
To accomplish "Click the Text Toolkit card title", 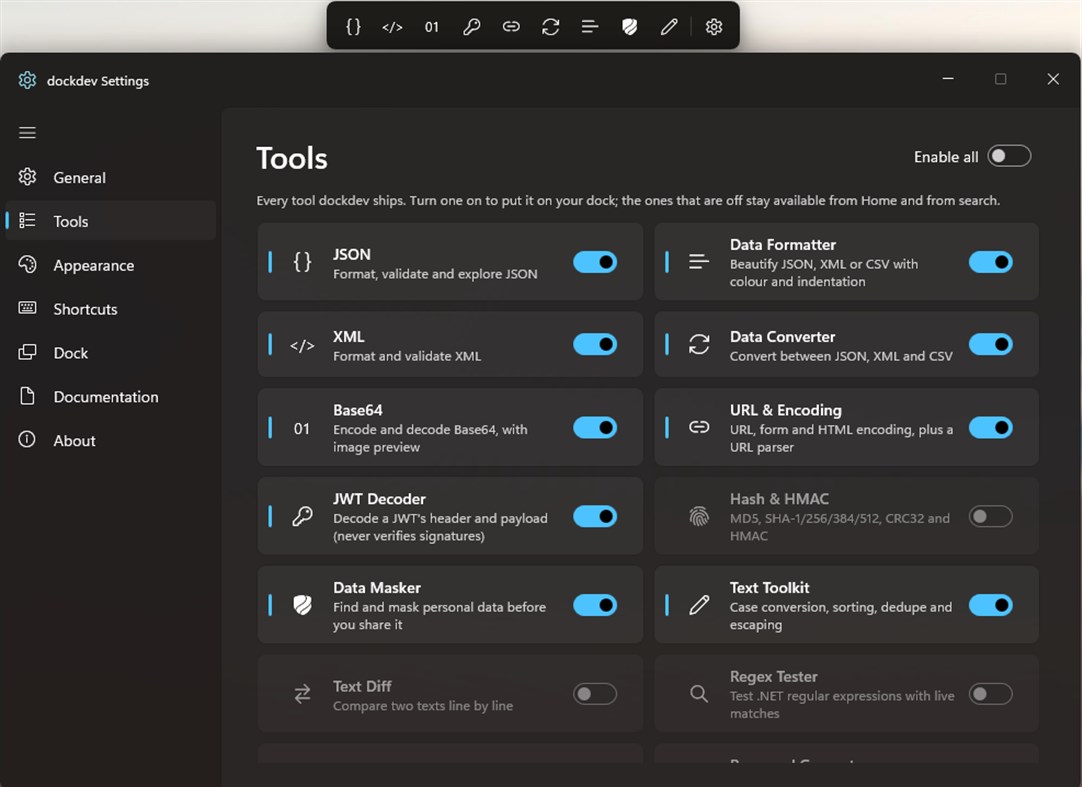I will click(769, 587).
